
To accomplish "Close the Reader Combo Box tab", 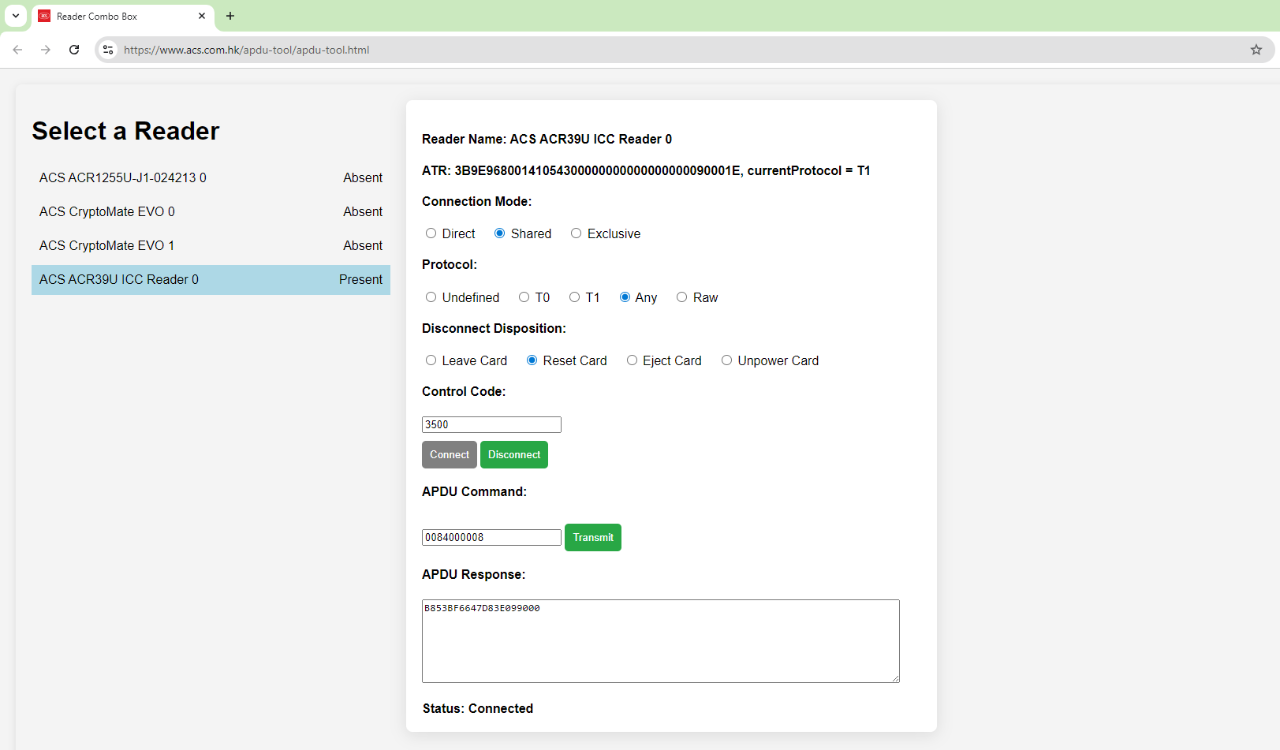I will 201,16.
